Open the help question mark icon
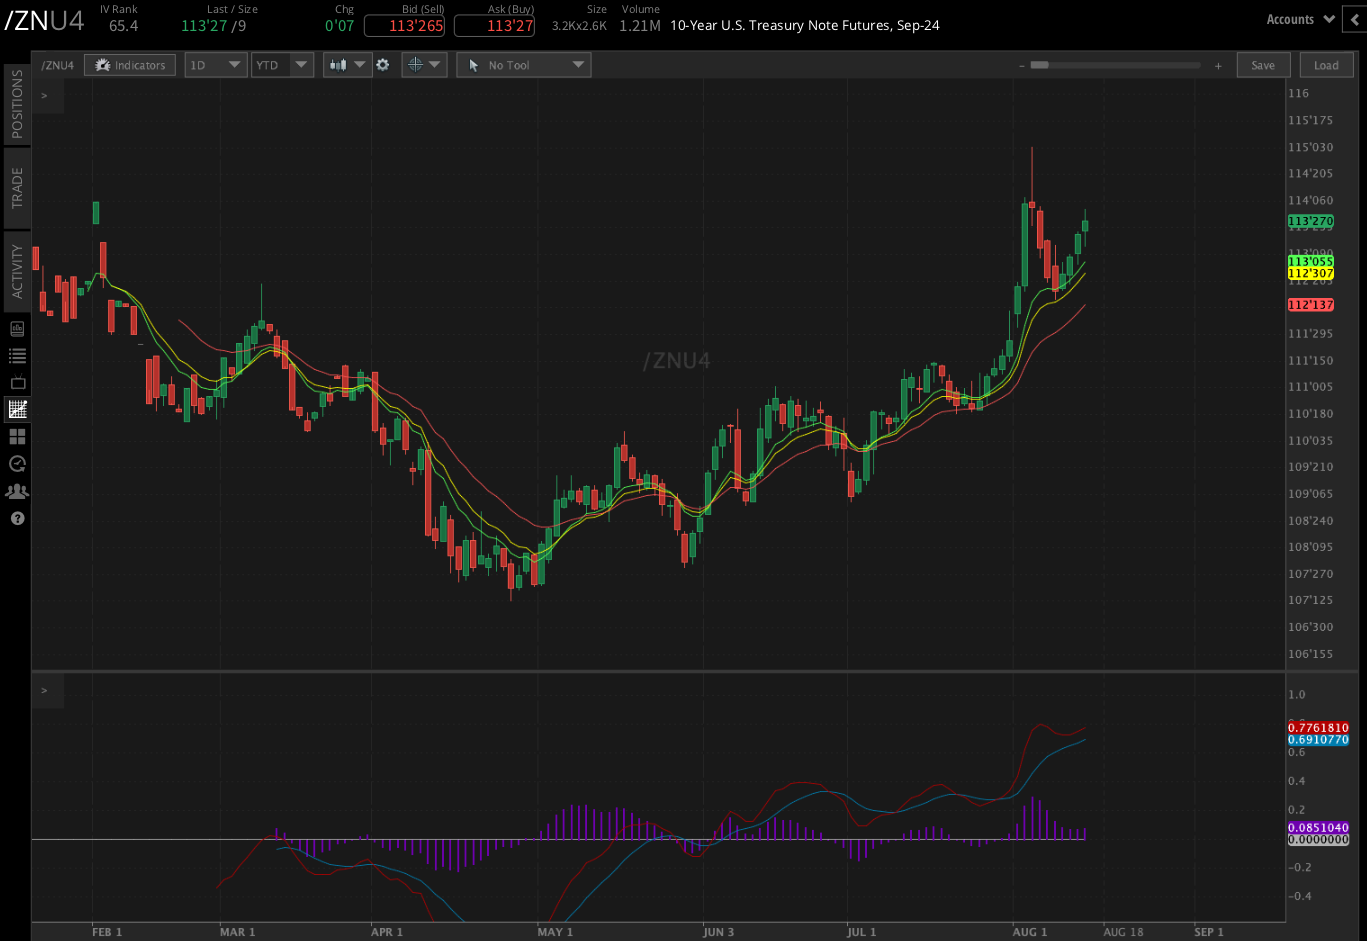Image resolution: width=1367 pixels, height=941 pixels. pos(16,518)
